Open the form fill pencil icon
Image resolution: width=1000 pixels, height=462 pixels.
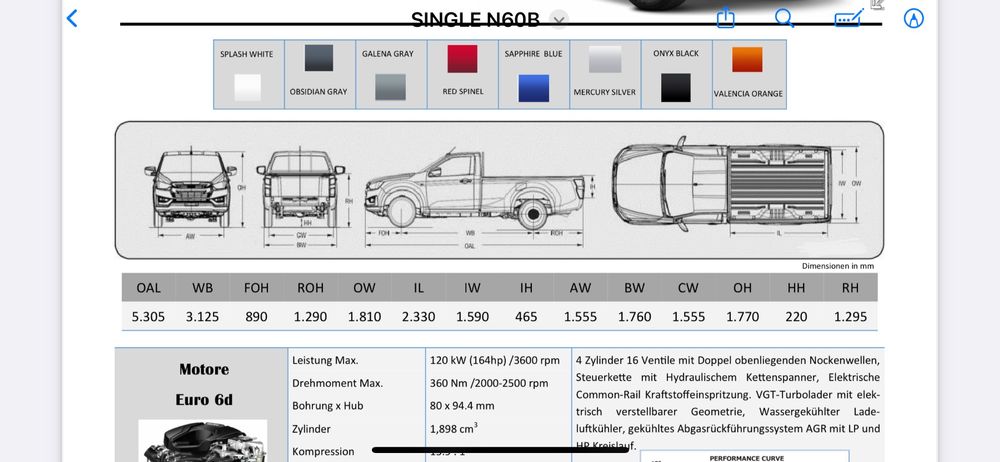click(x=848, y=18)
